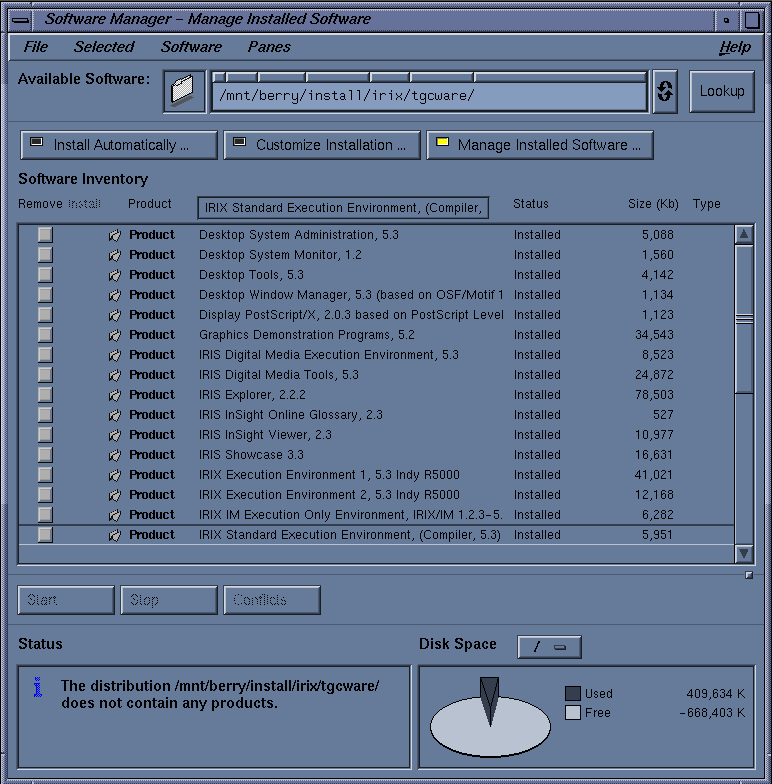Click product icon for Graphics Demonstration Programs

pyautogui.click(x=115, y=335)
